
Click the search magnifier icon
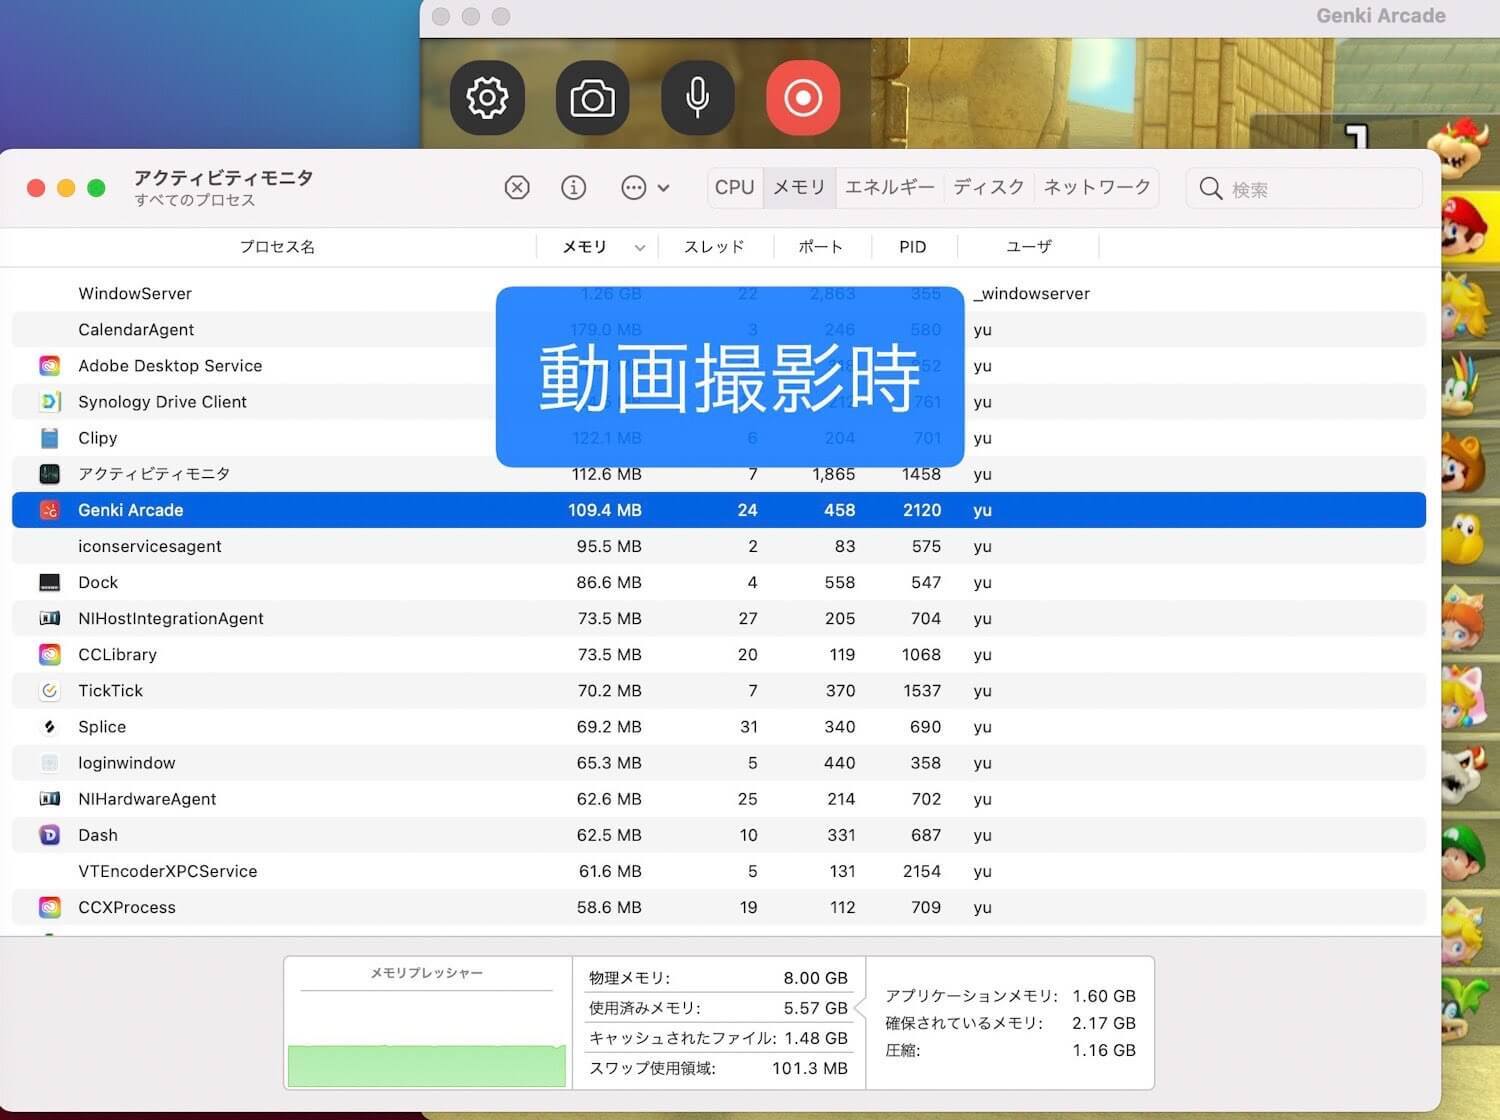pos(1210,188)
